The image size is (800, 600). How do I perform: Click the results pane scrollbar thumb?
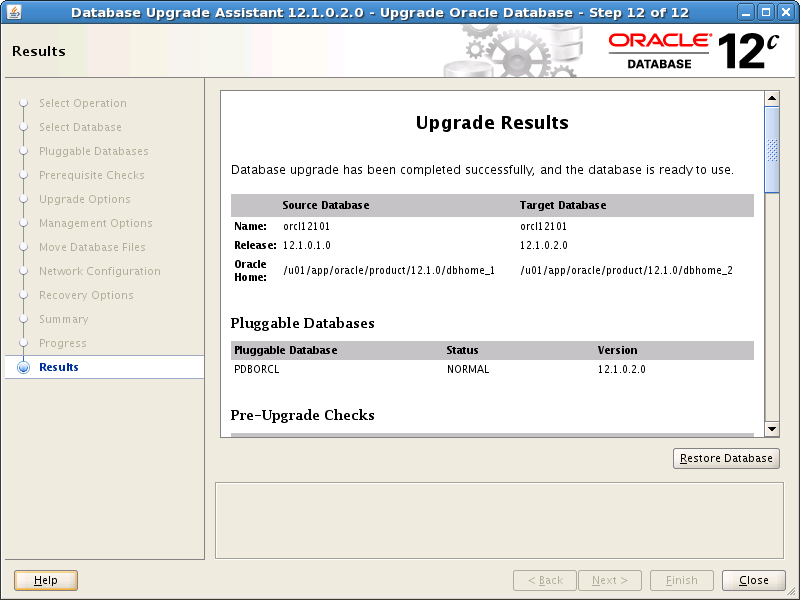tap(772, 150)
